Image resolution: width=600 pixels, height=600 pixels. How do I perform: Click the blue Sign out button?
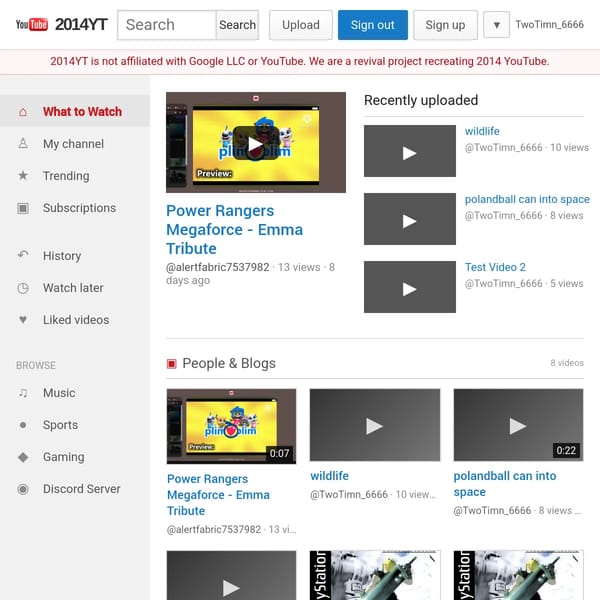pos(373,25)
